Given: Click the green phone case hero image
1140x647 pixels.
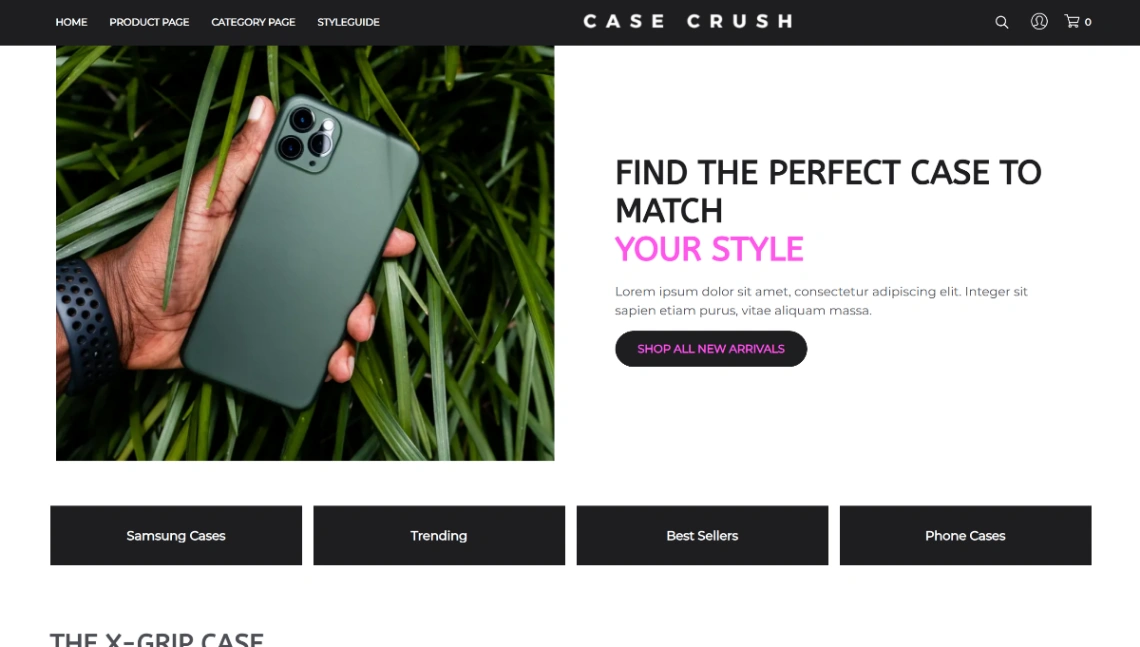Looking at the screenshot, I should [305, 253].
